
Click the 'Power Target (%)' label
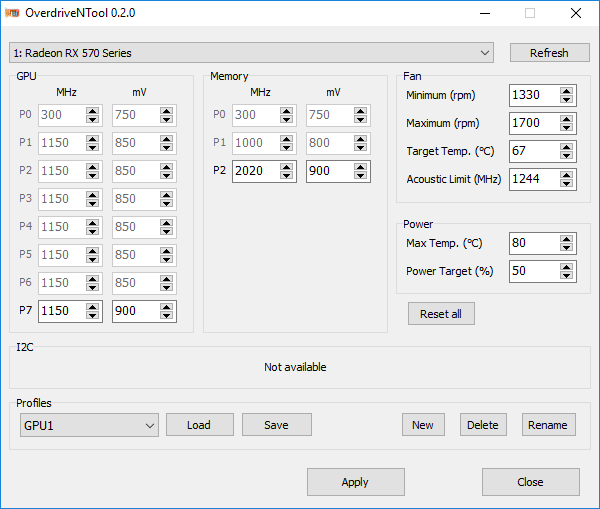(450, 271)
